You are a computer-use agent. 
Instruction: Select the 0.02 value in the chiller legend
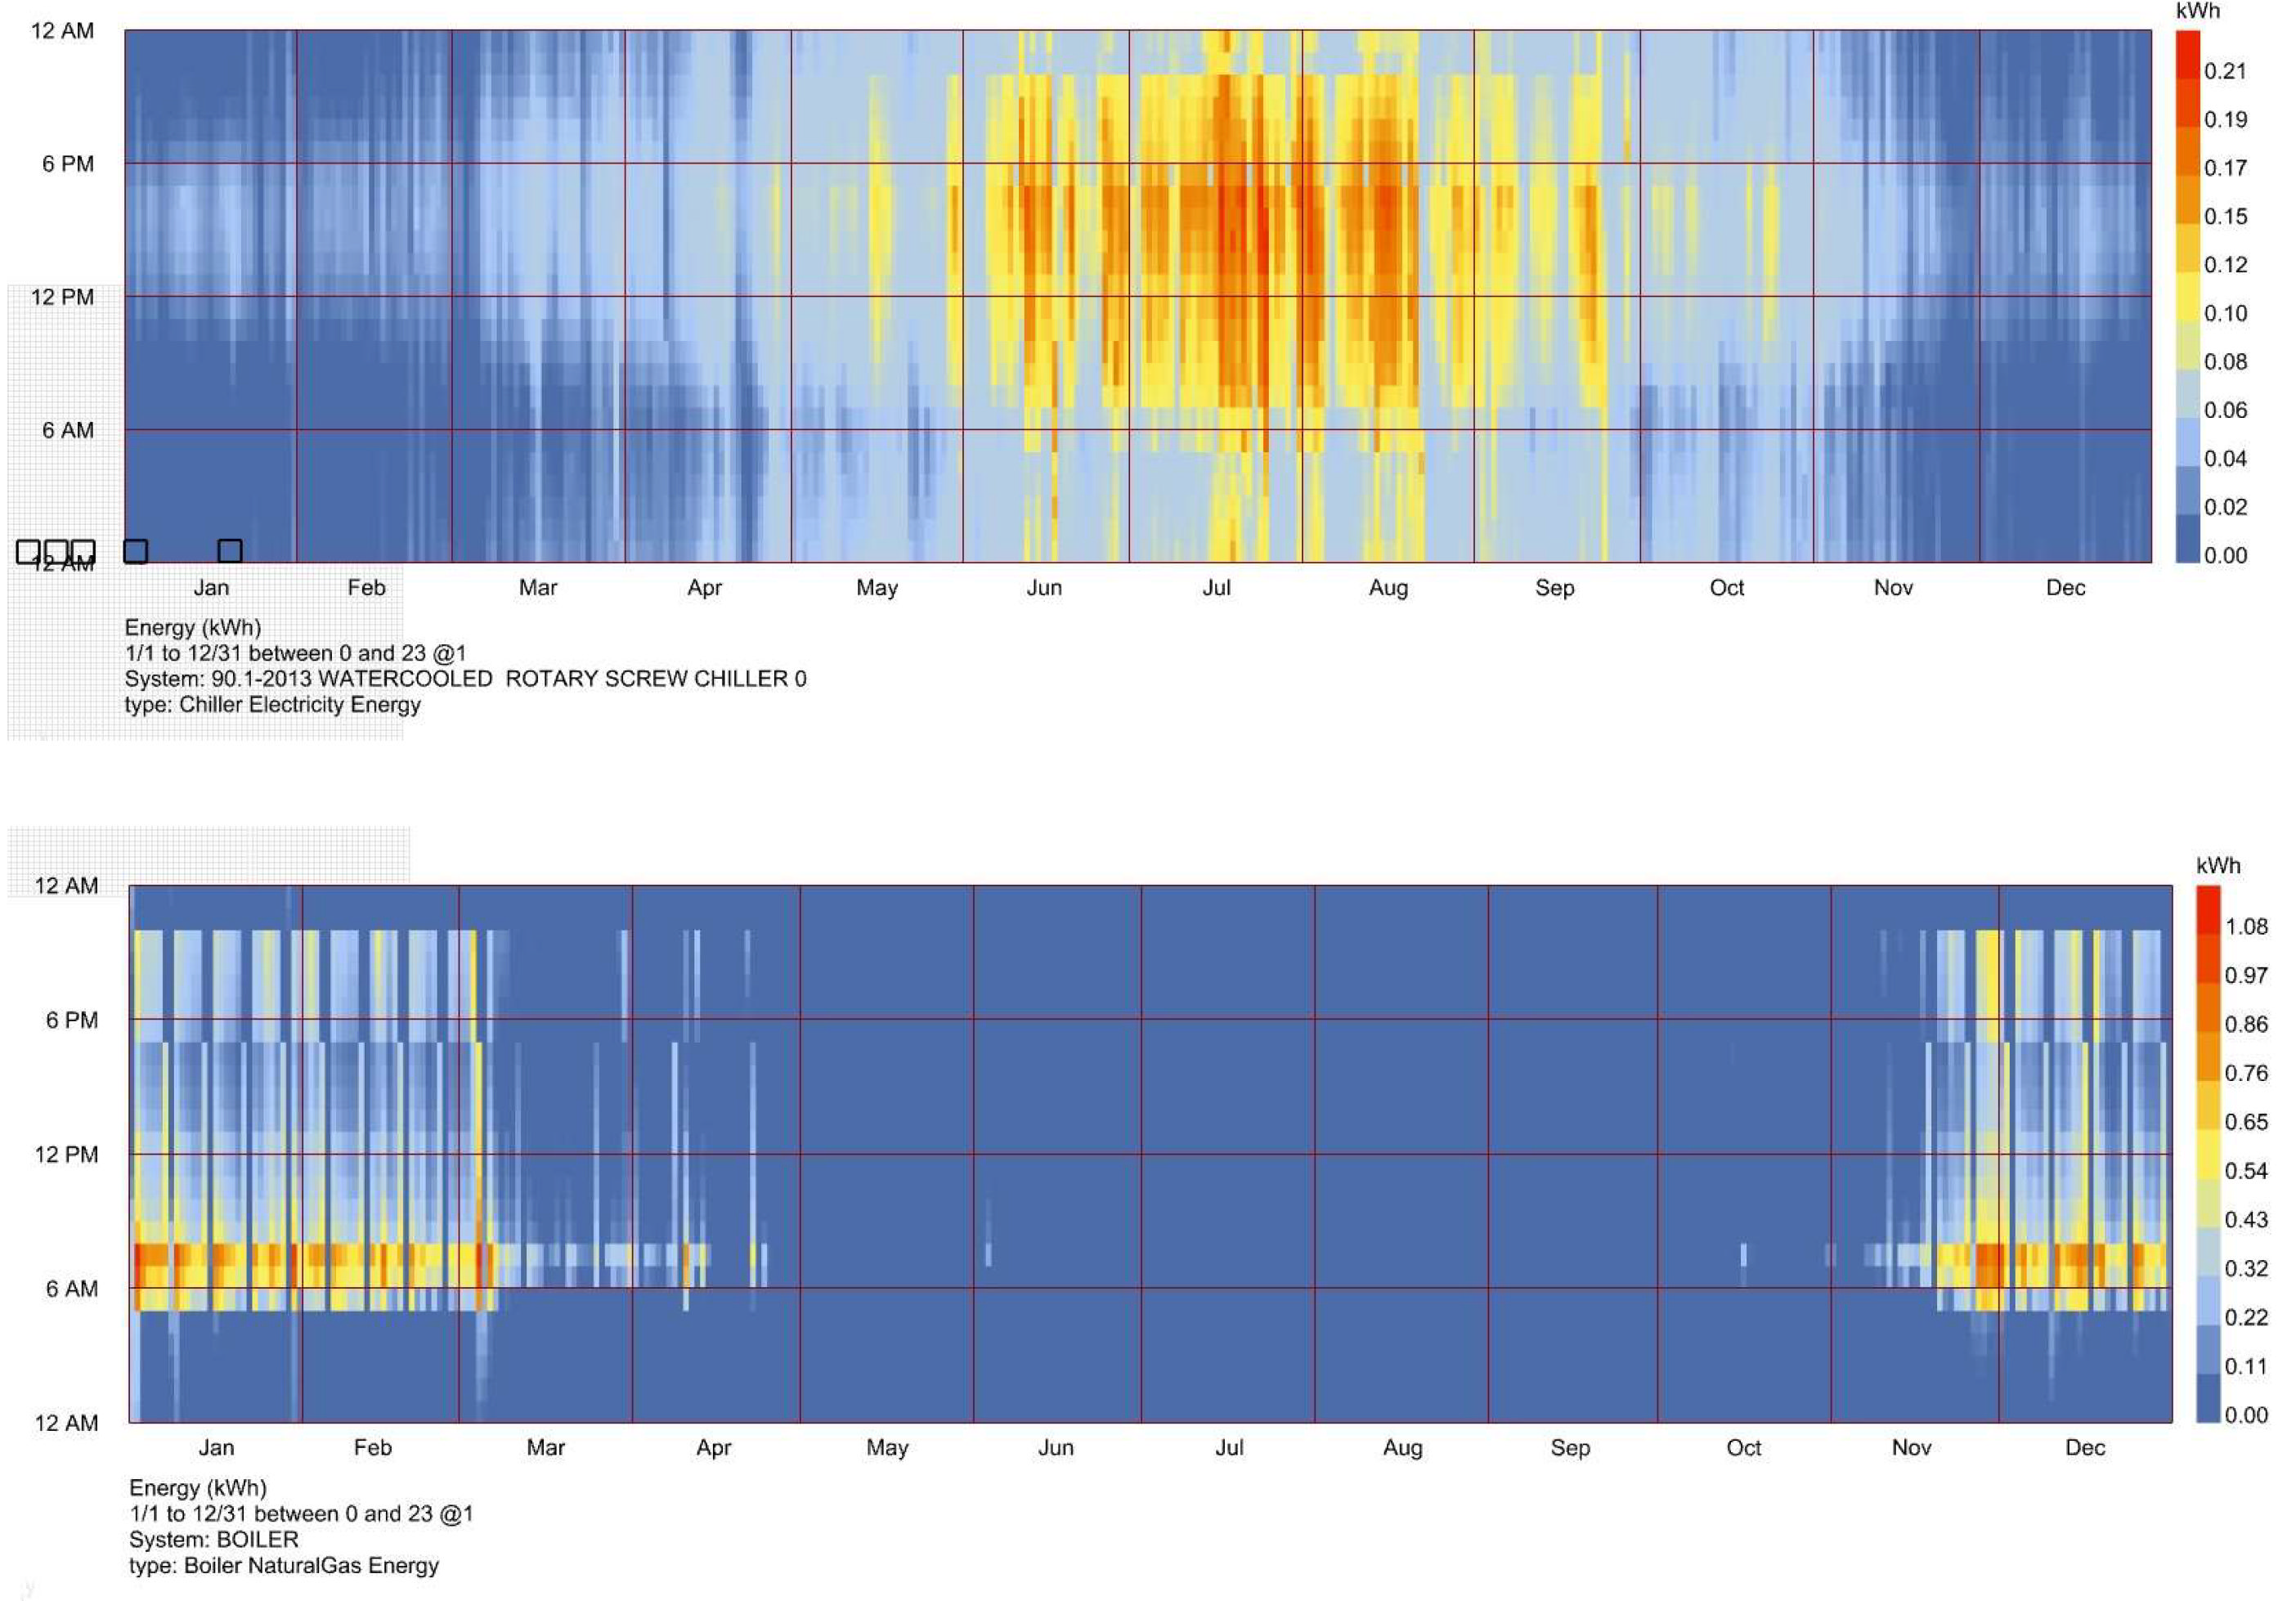2225,507
